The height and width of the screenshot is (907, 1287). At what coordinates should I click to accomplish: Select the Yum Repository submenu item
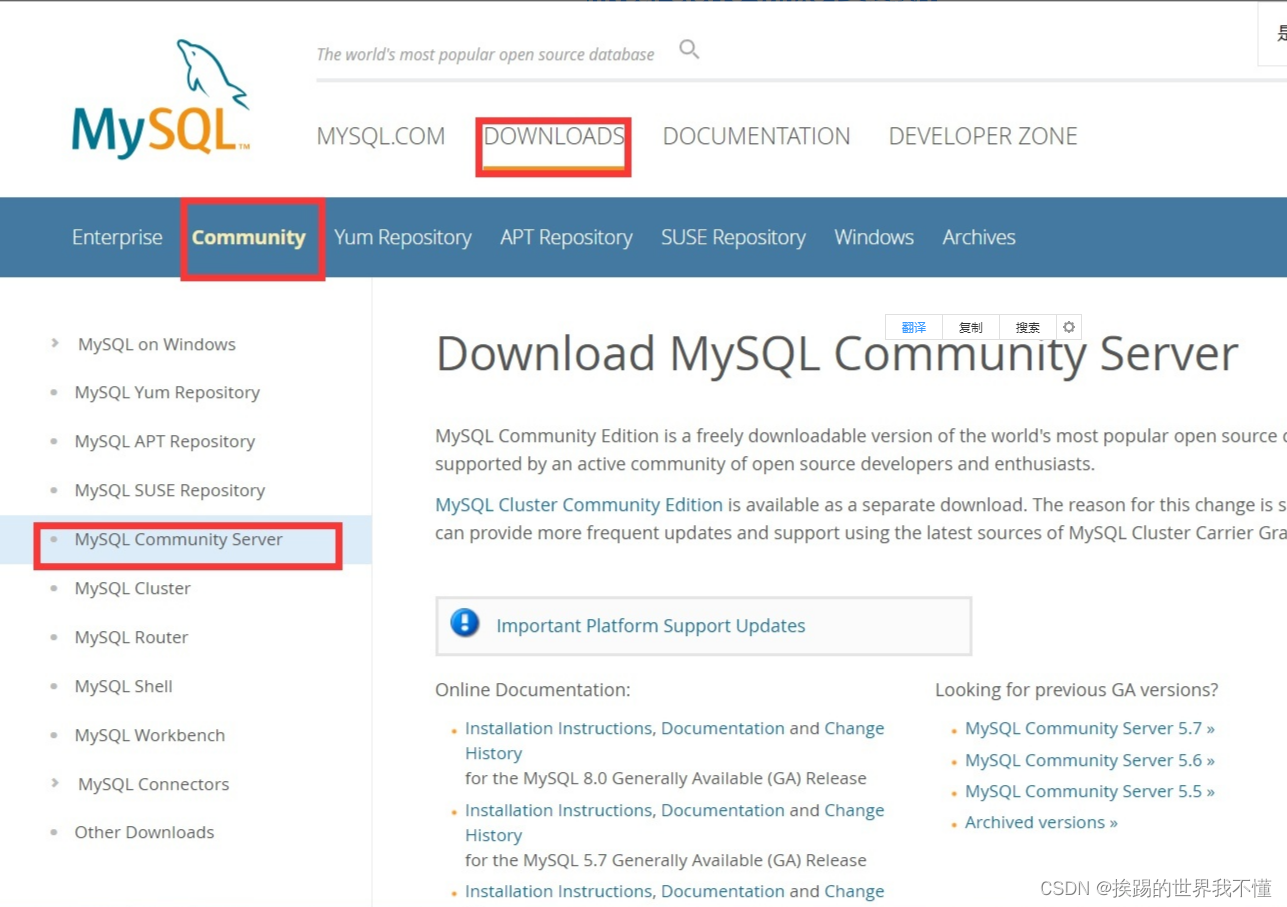pyautogui.click(x=403, y=237)
